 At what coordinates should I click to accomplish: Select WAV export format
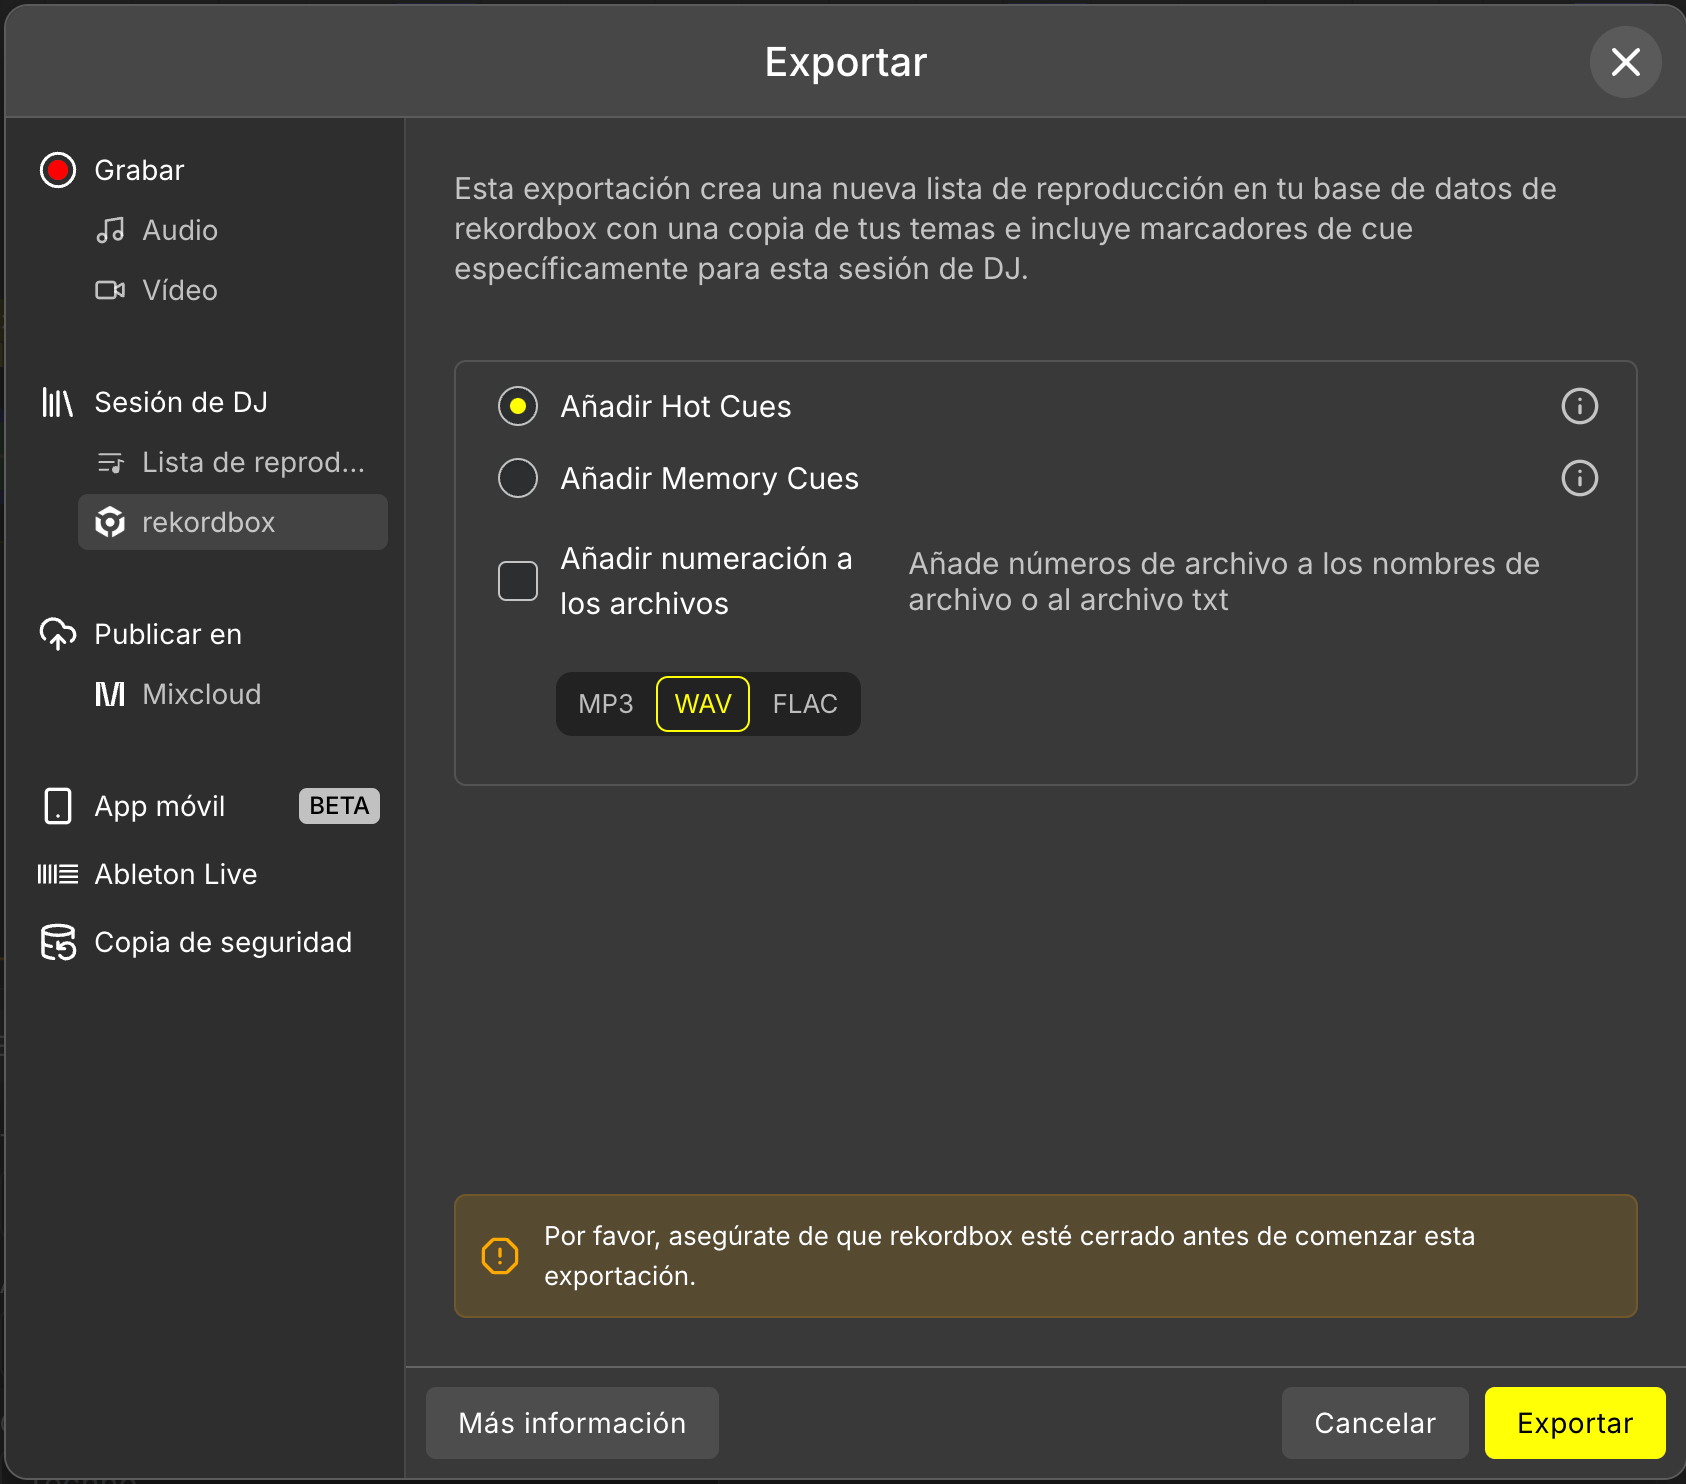coord(703,704)
